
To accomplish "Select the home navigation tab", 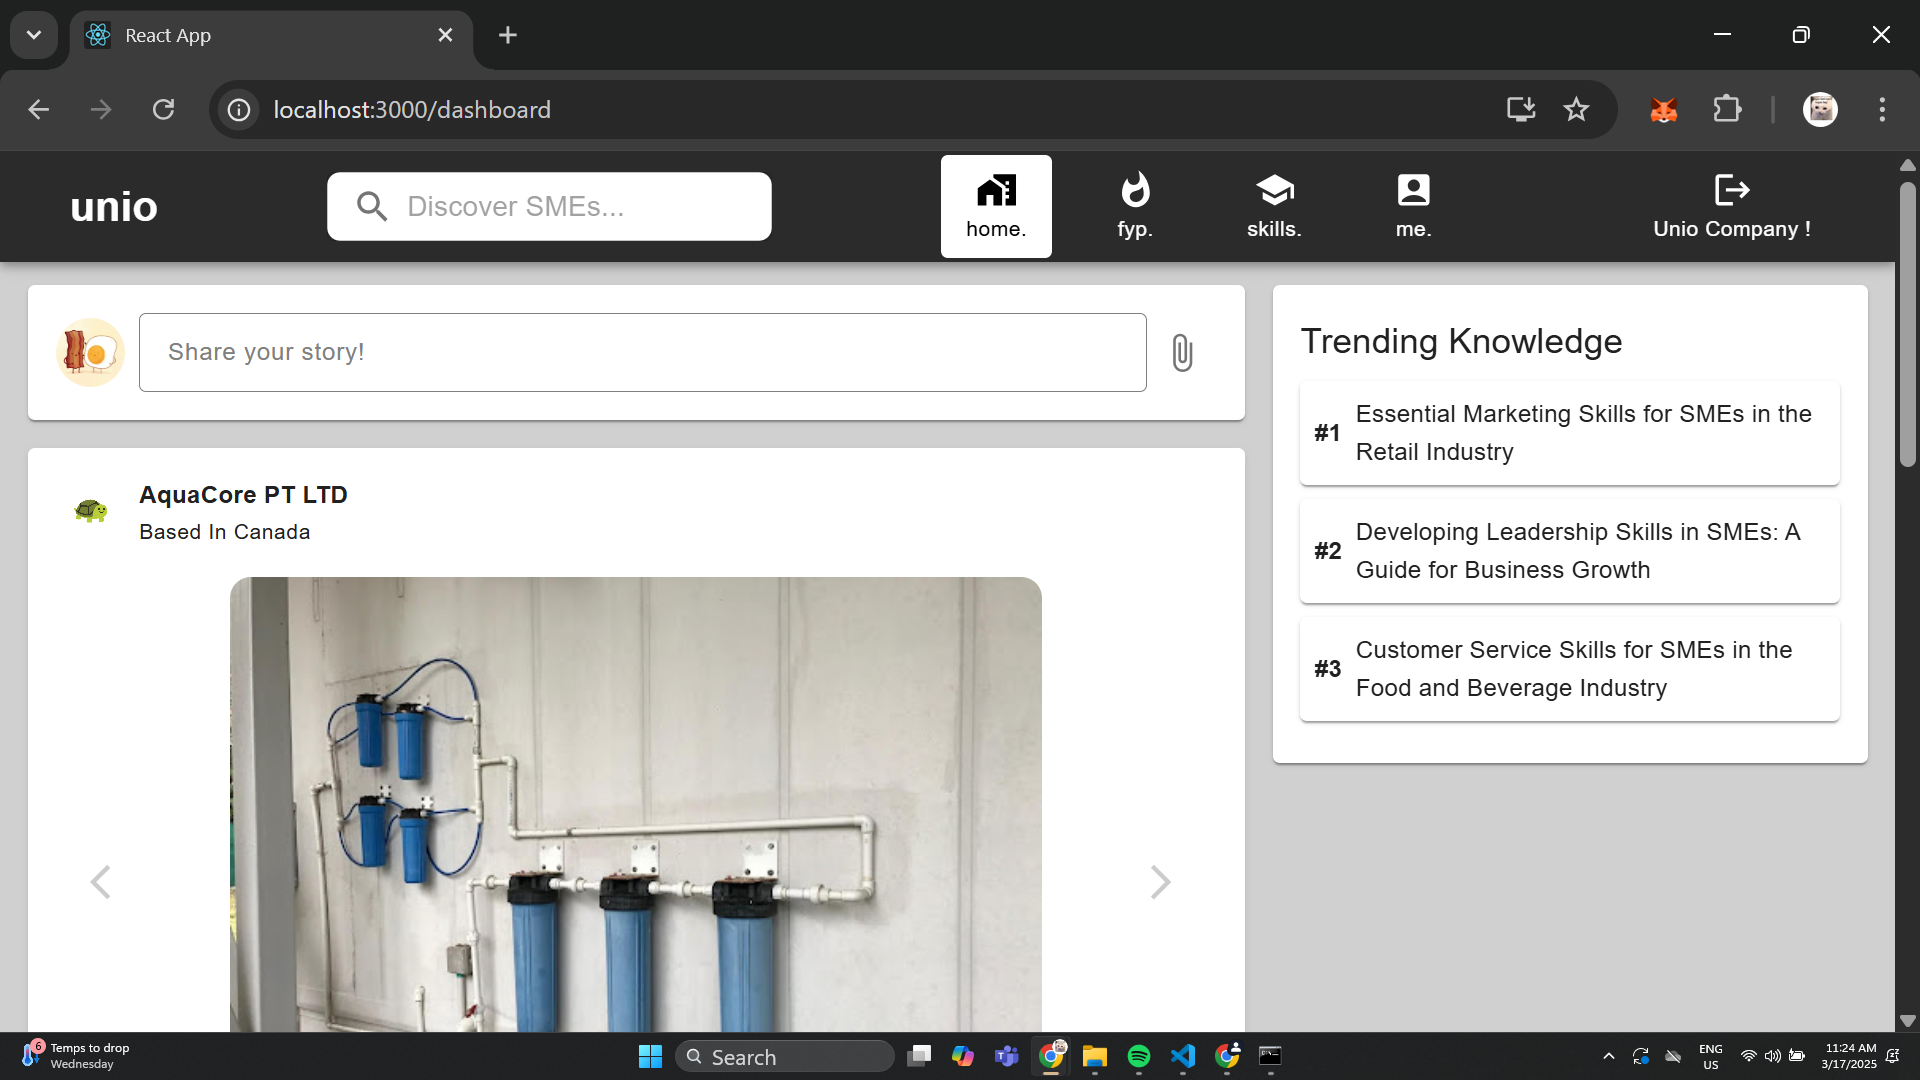I will (996, 206).
